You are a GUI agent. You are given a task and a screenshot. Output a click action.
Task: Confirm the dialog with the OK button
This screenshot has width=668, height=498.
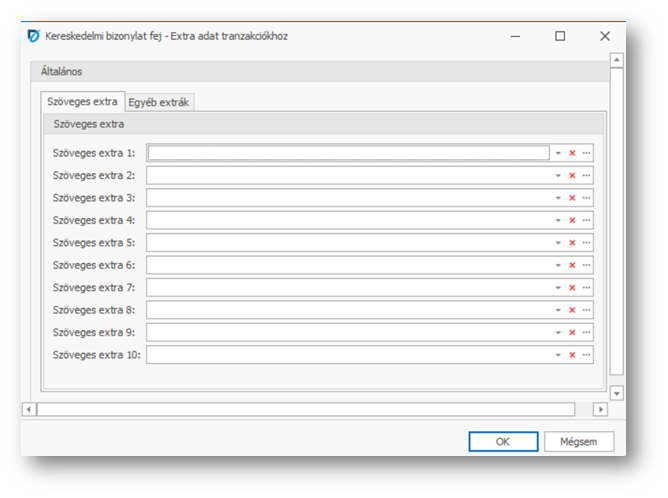coord(503,442)
